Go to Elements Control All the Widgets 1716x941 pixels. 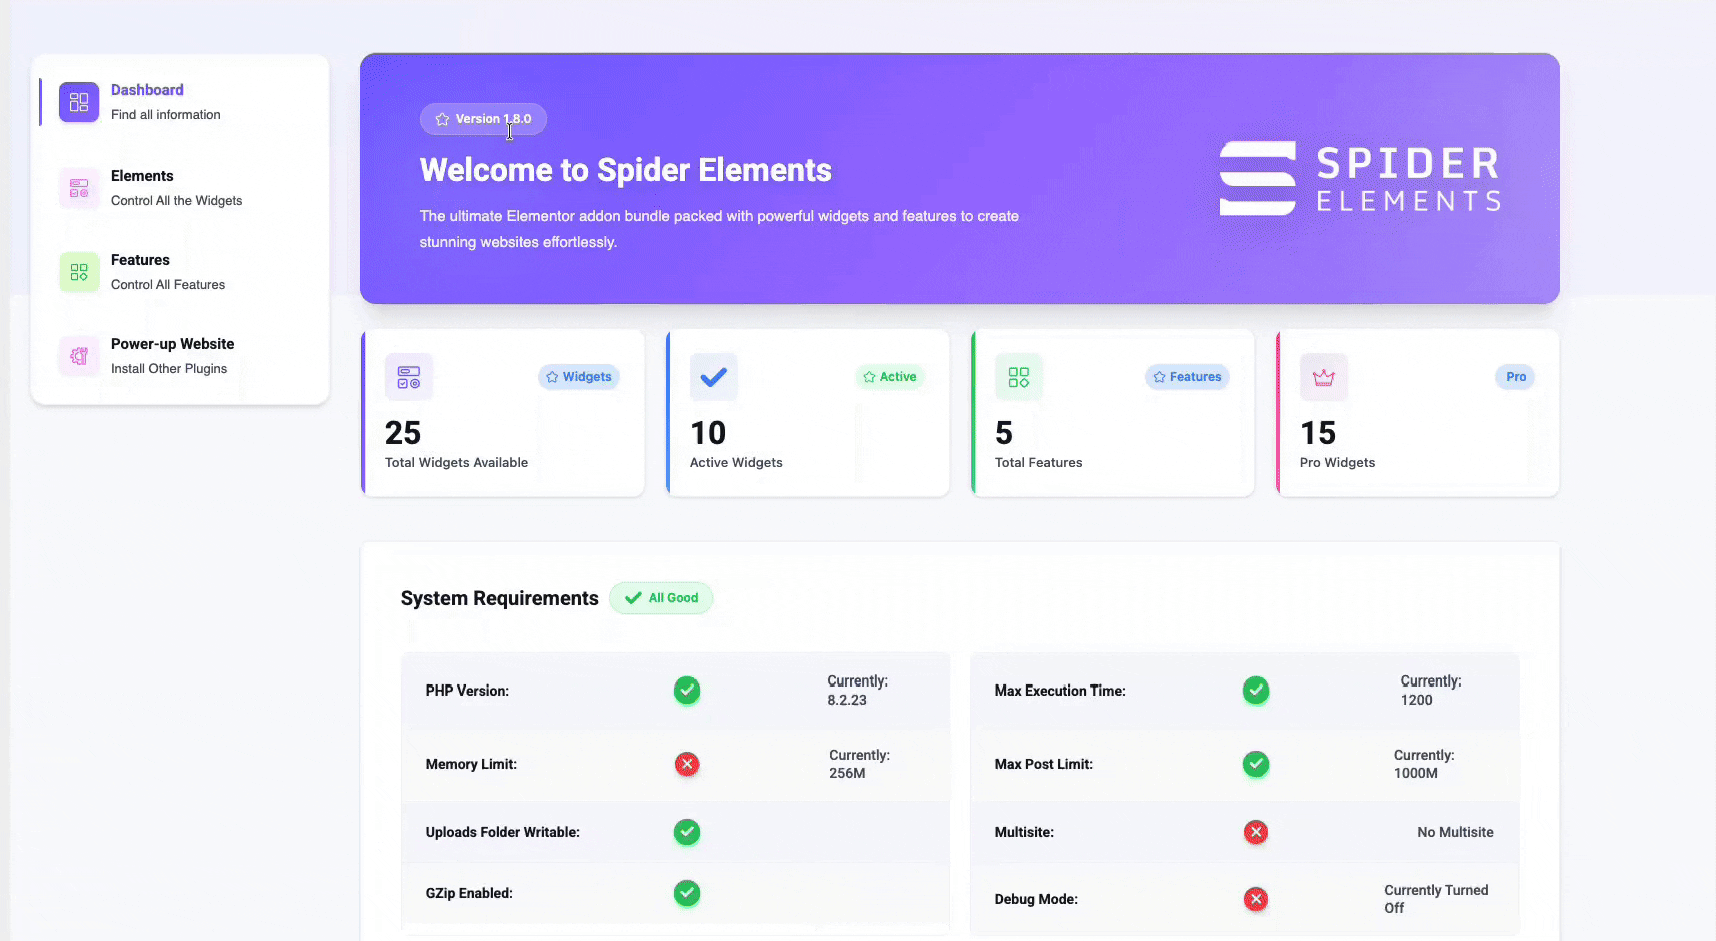180,188
